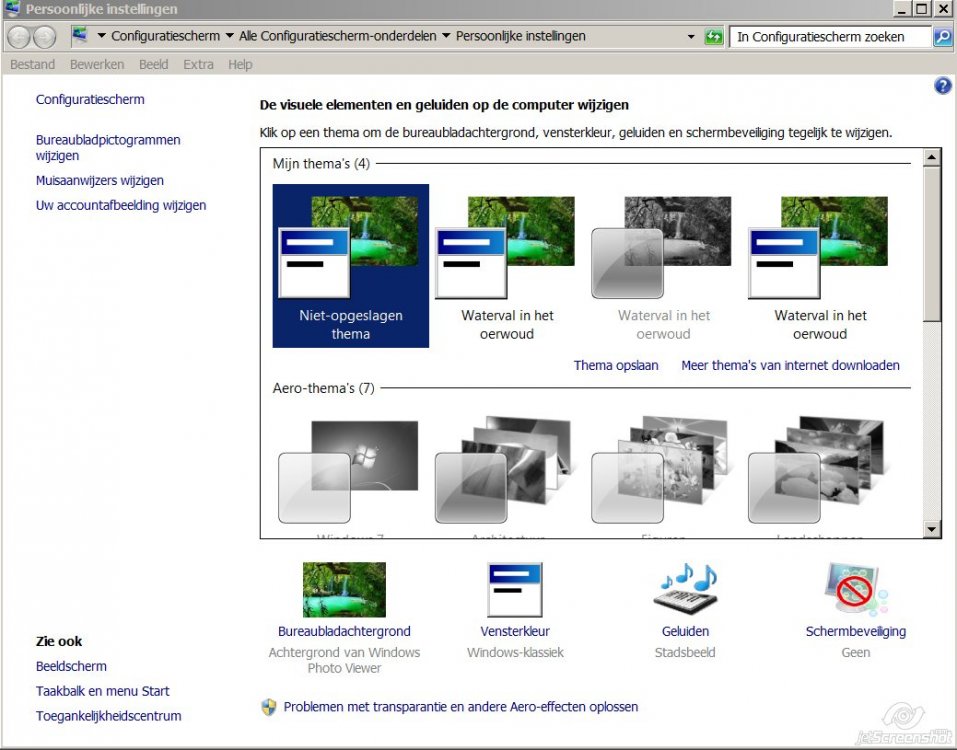
Task: Click Bureaubladachtergrond text link
Action: (344, 632)
